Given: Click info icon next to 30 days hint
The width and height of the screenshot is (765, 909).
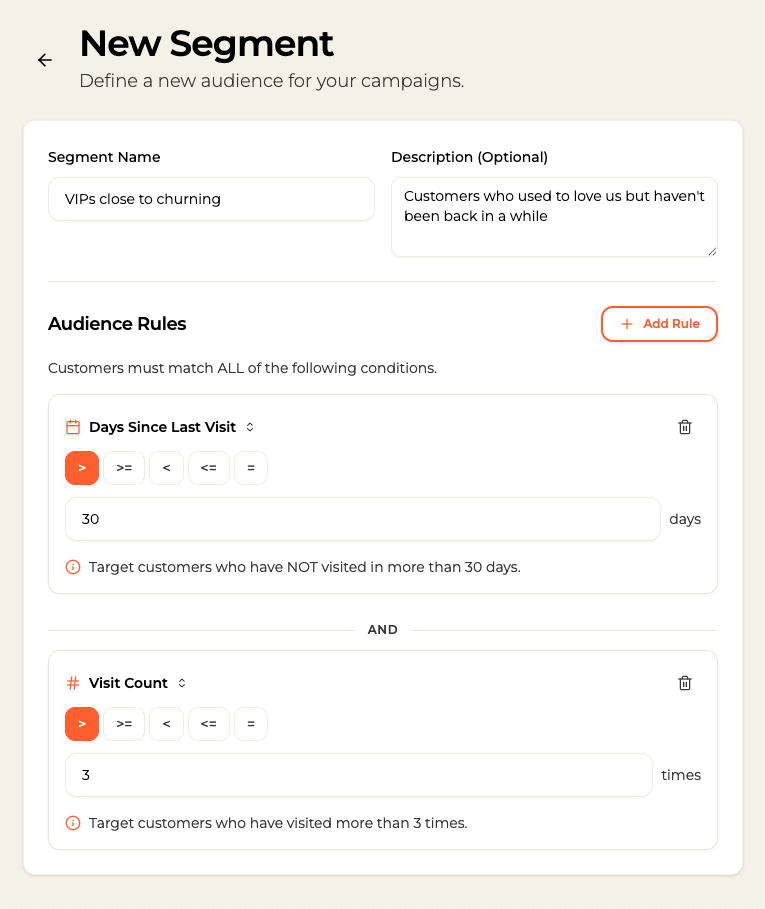Looking at the screenshot, I should pos(73,567).
